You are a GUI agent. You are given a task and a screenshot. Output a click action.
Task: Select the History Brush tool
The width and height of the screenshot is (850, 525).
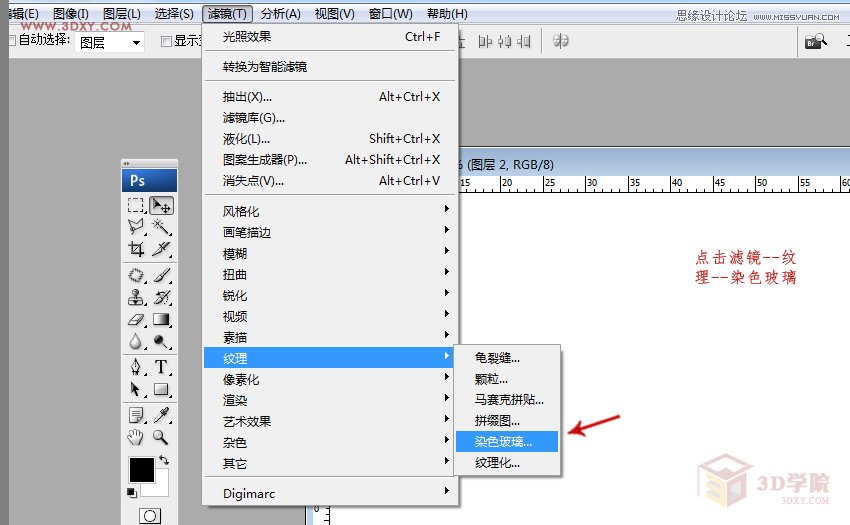[162, 297]
